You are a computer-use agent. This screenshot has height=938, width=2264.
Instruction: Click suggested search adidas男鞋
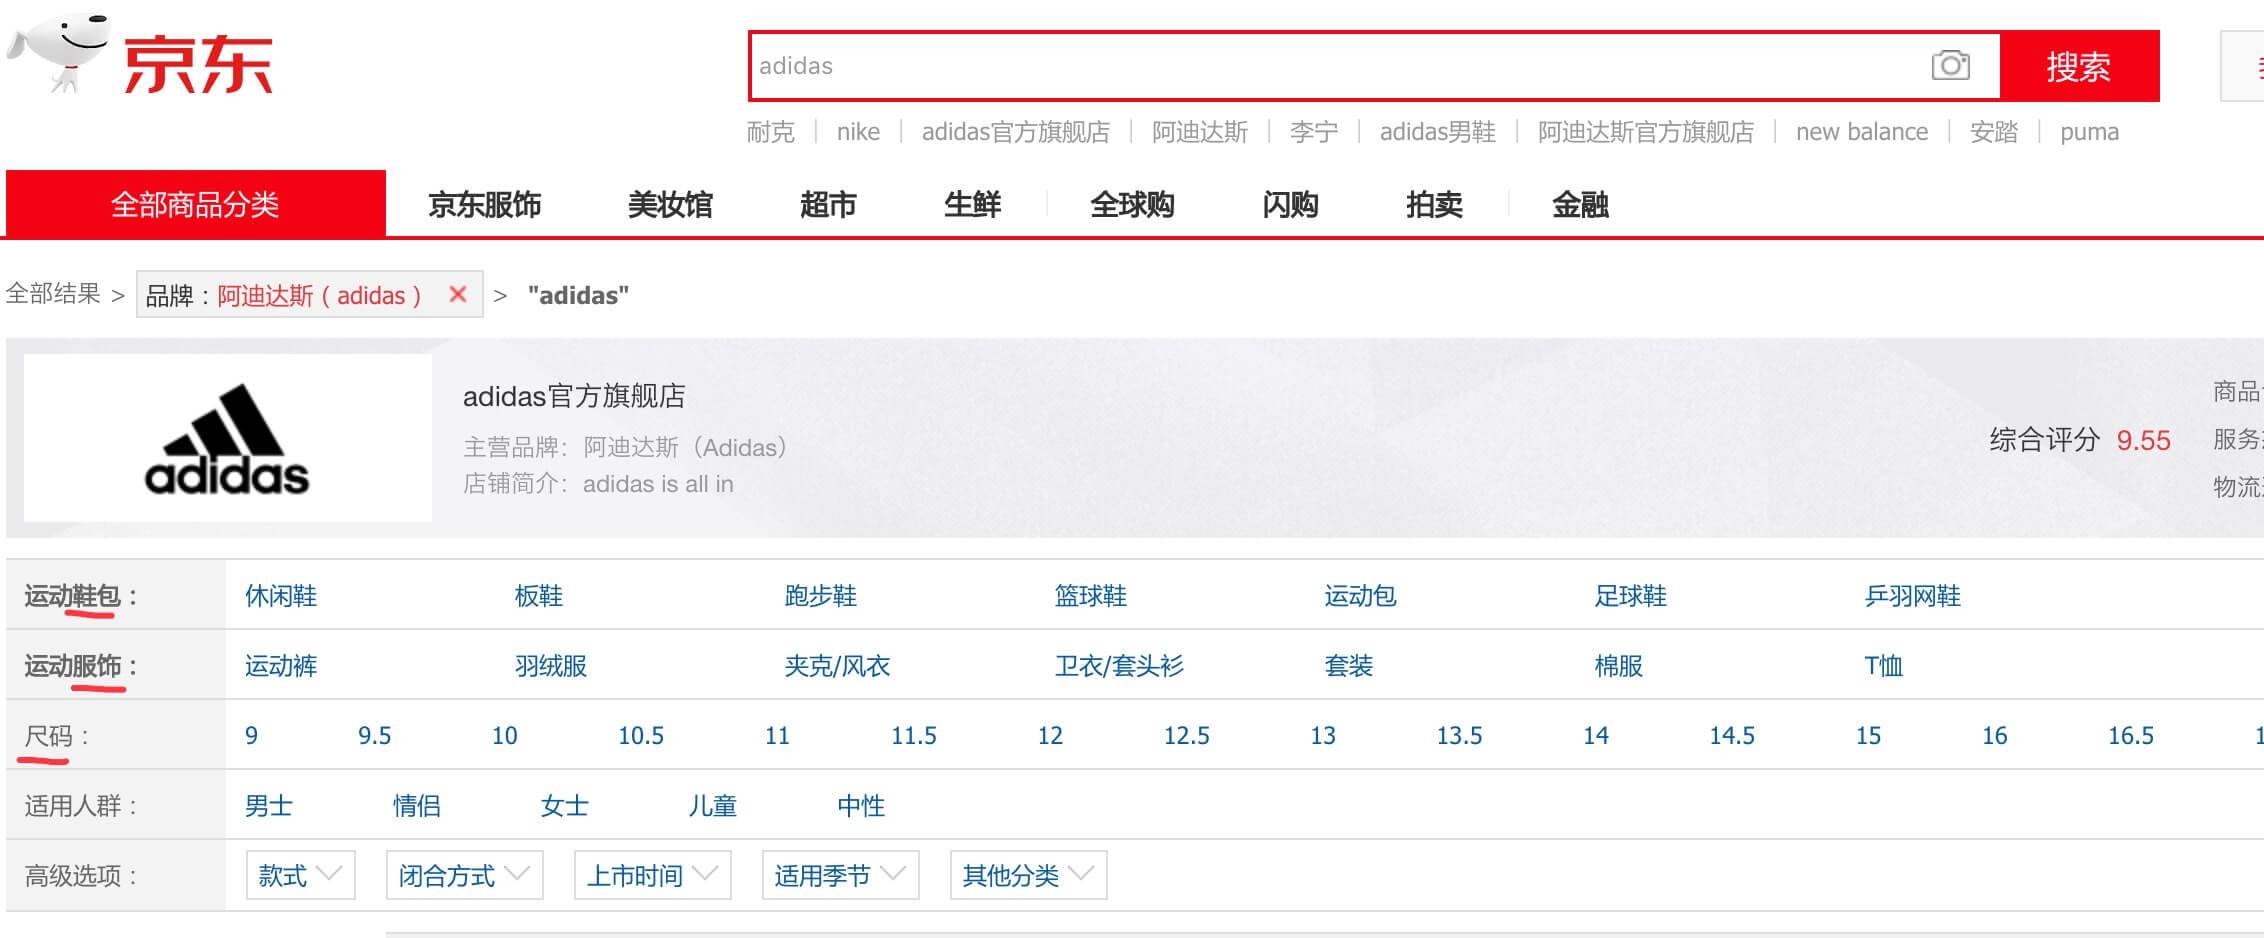click(1437, 132)
